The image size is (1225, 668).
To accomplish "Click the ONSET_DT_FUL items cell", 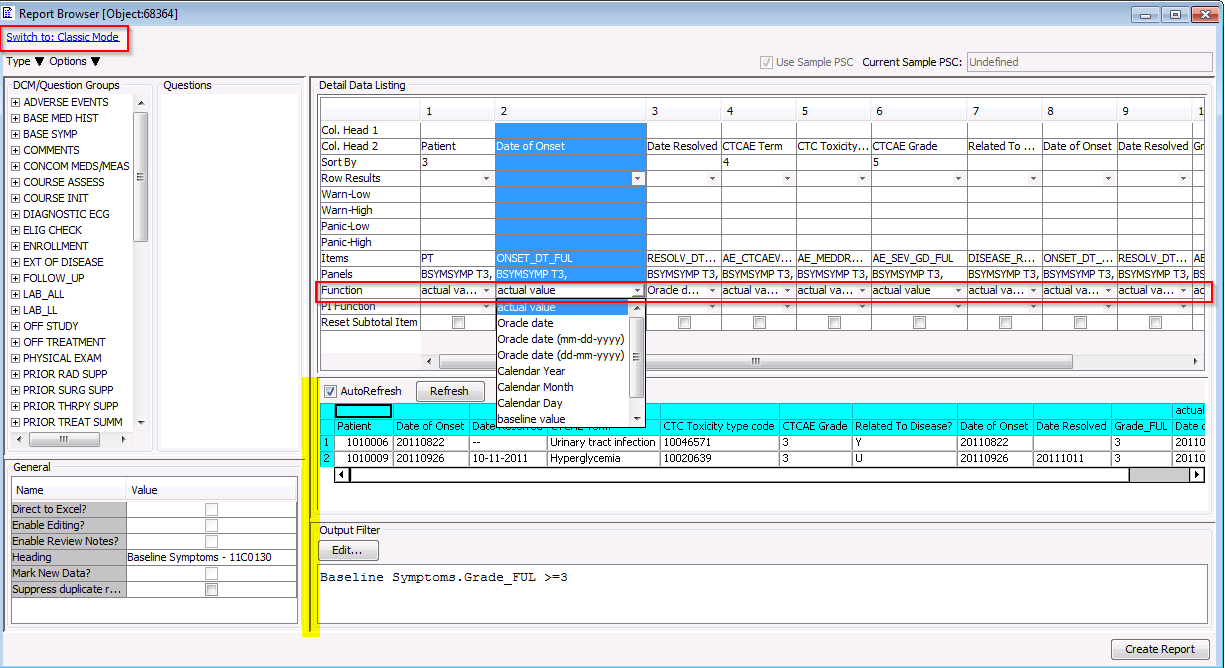I will click(x=570, y=258).
